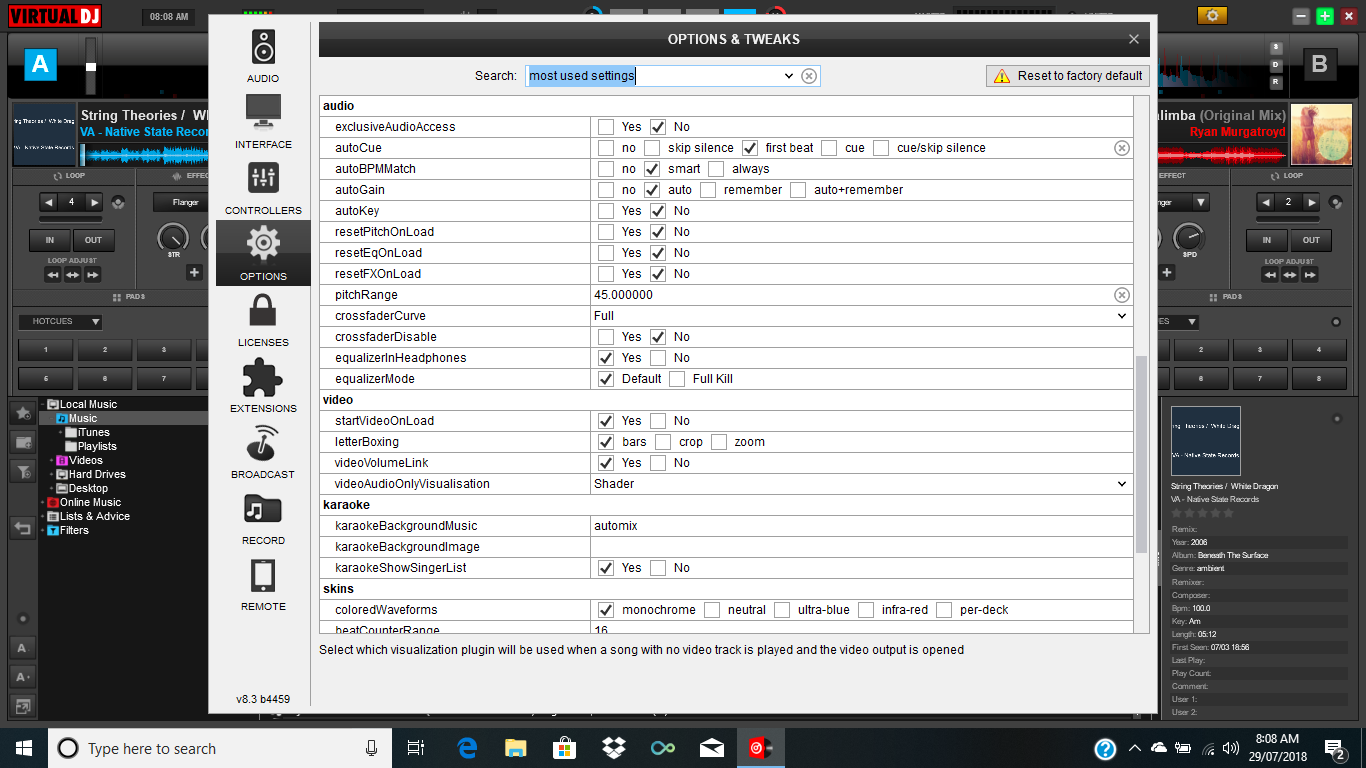Open the search presets dropdown arrow

[788, 76]
